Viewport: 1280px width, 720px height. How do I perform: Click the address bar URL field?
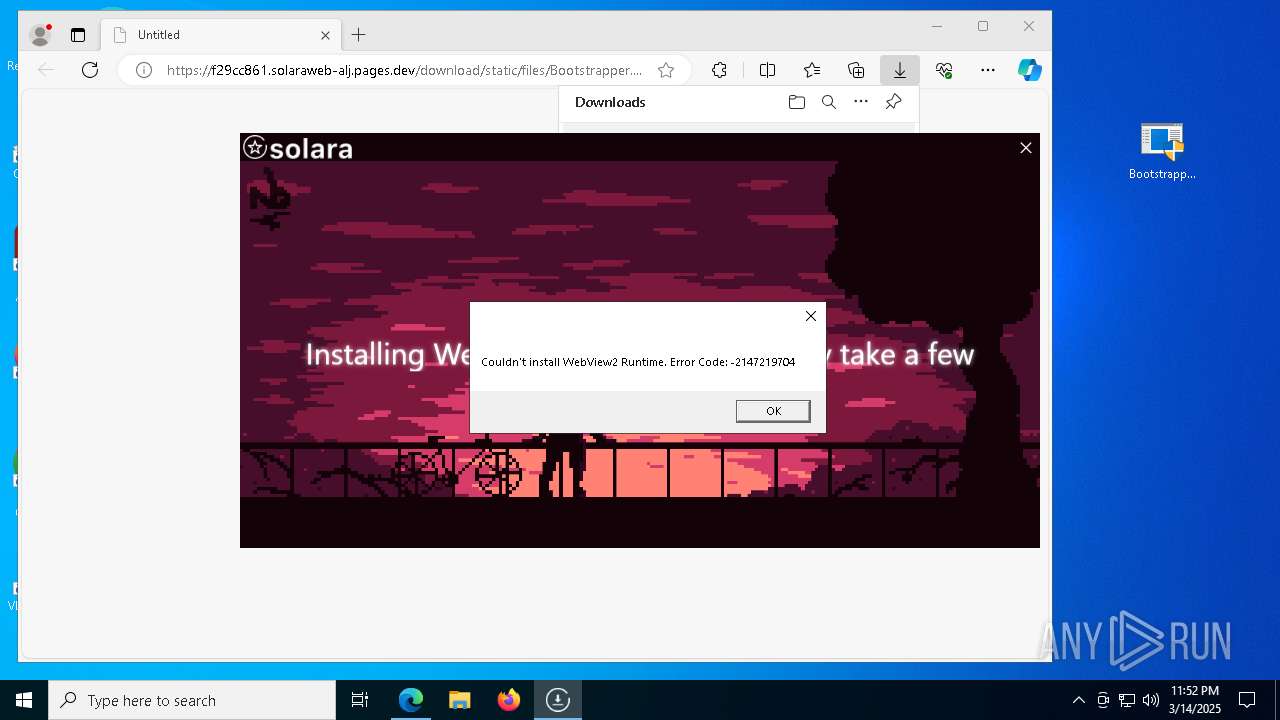[404, 70]
